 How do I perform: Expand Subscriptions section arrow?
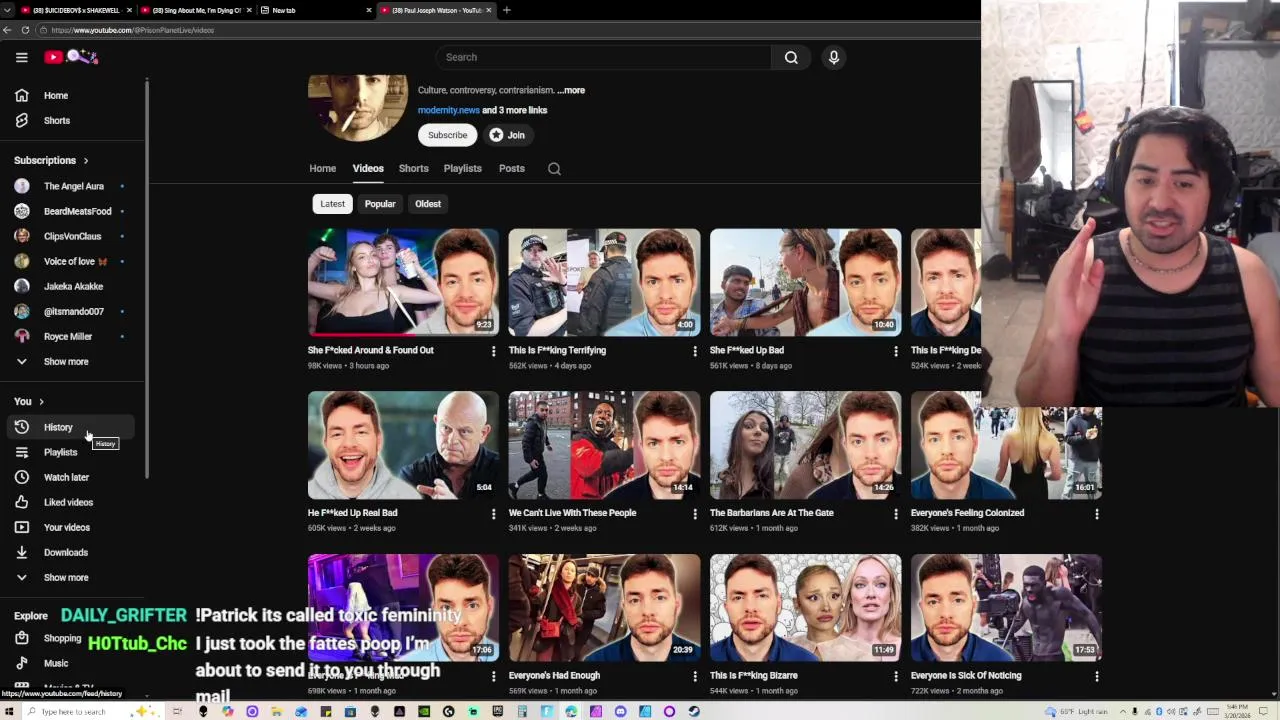(86, 160)
